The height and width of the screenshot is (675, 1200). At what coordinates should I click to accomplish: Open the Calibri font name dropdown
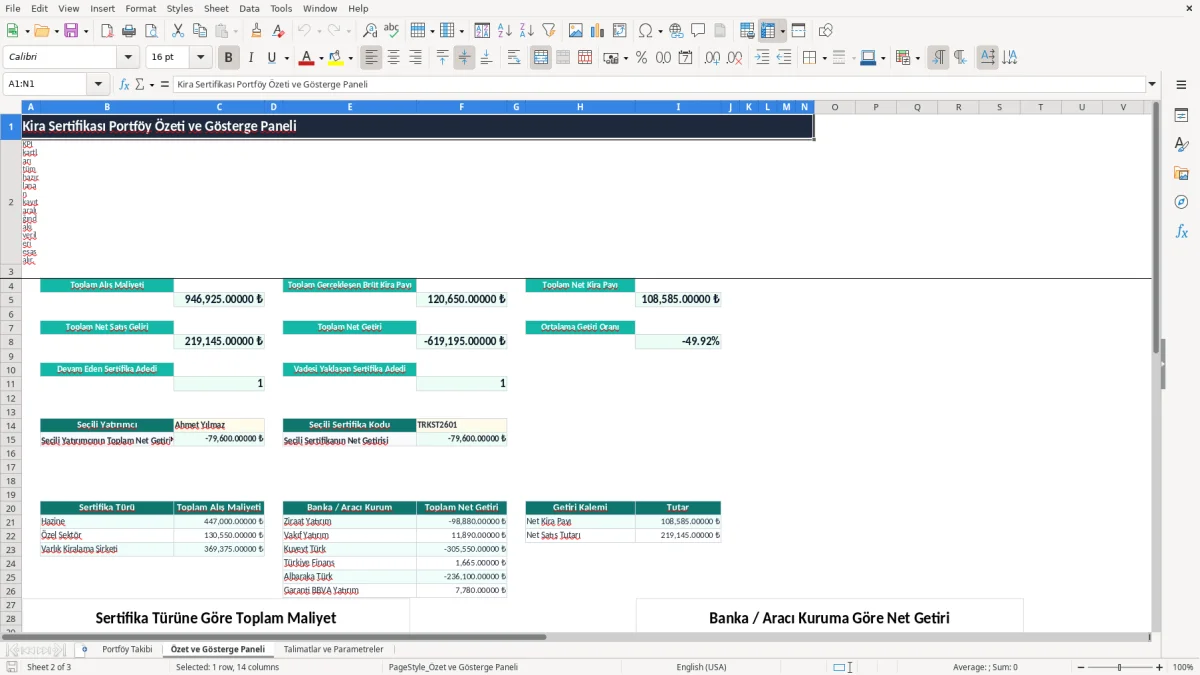click(128, 58)
